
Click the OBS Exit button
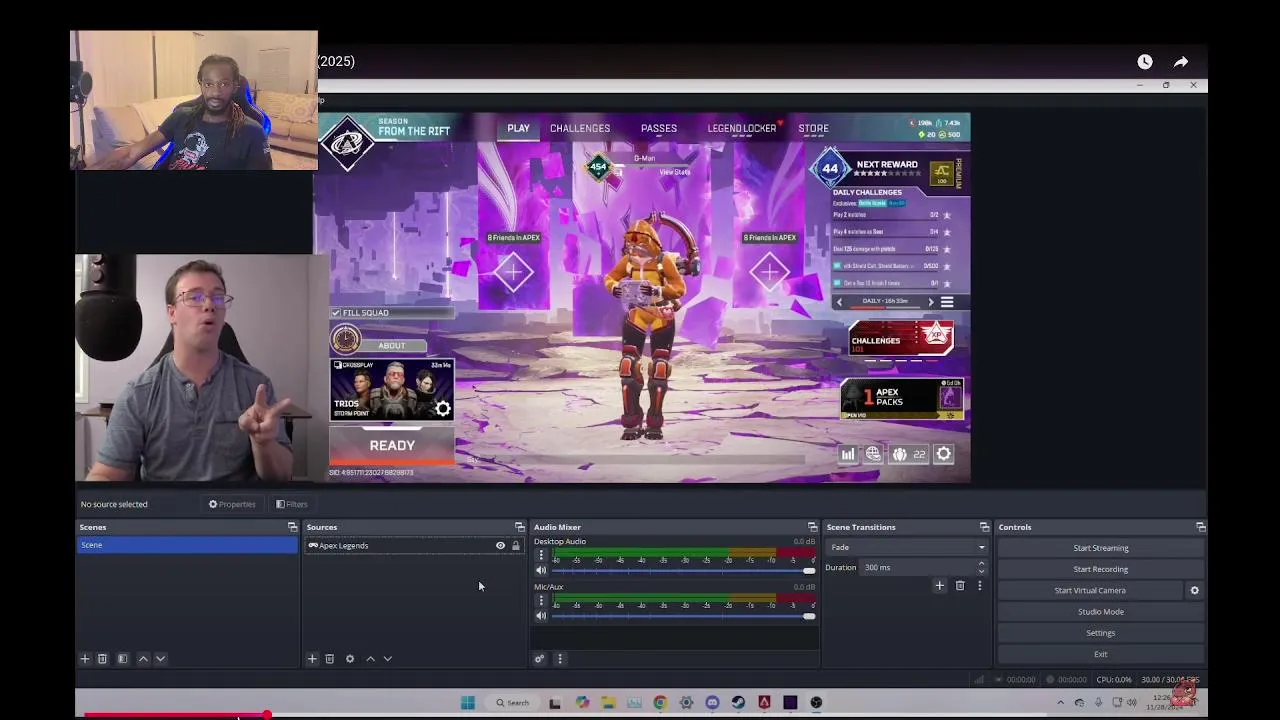[x=1100, y=654]
